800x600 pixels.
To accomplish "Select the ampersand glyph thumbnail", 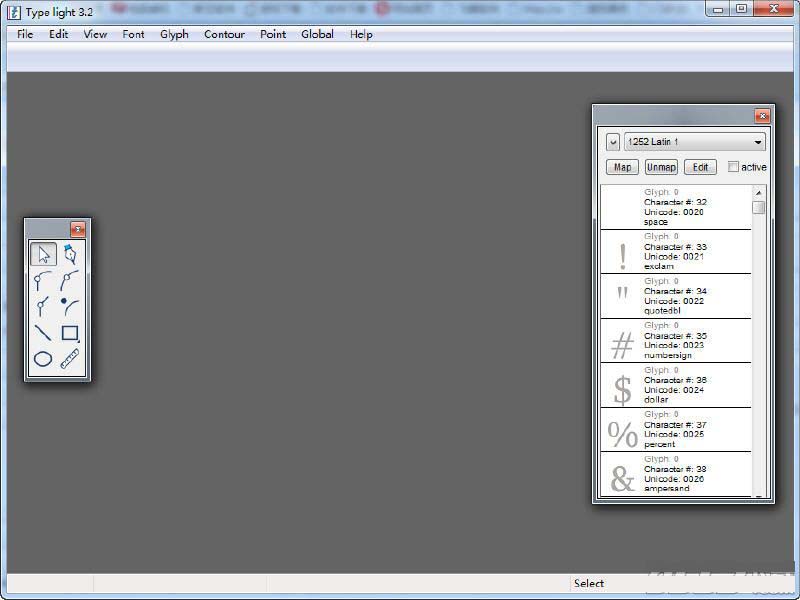I will click(x=622, y=479).
